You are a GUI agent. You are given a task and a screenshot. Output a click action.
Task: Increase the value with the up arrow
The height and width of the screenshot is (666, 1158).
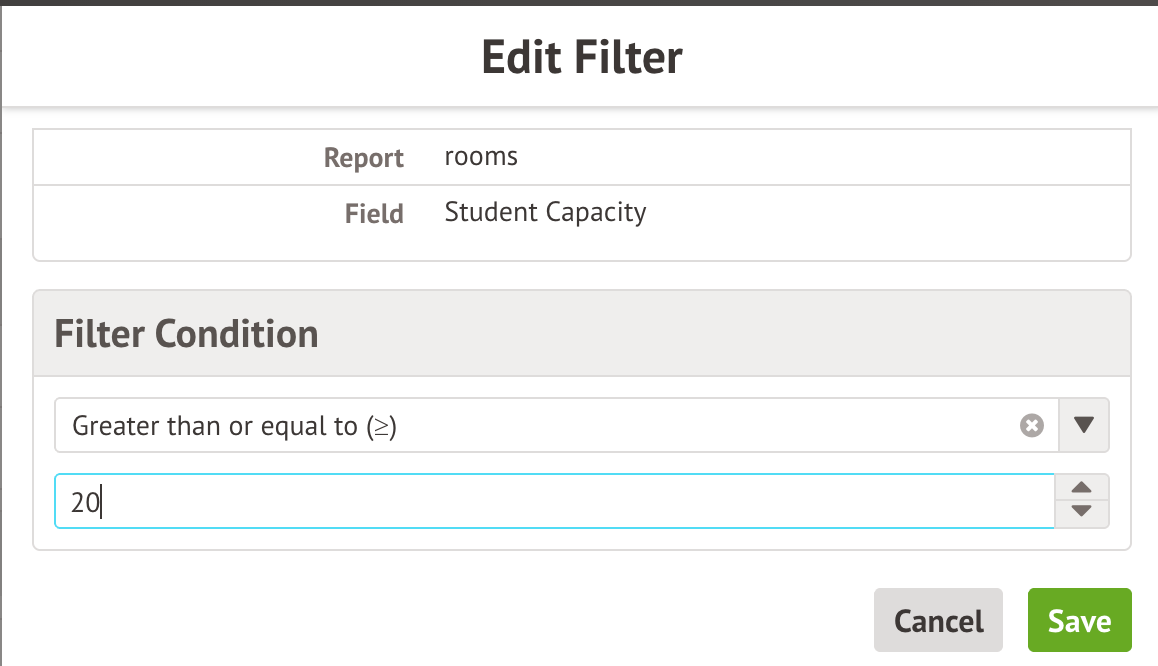pos(1082,488)
